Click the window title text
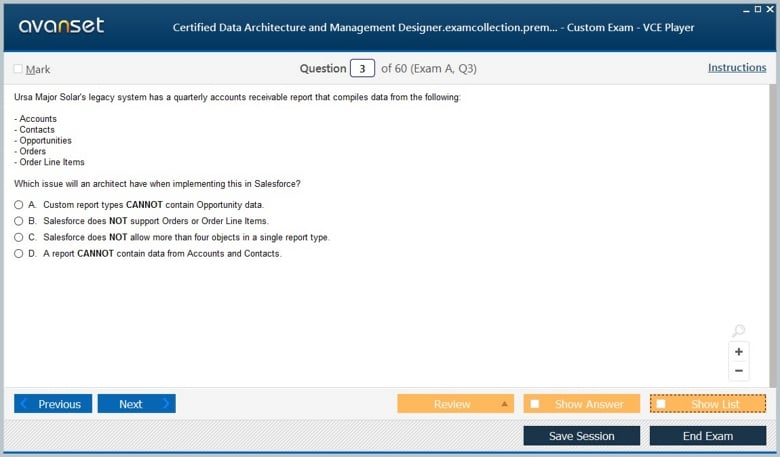780x457 pixels. coord(433,28)
